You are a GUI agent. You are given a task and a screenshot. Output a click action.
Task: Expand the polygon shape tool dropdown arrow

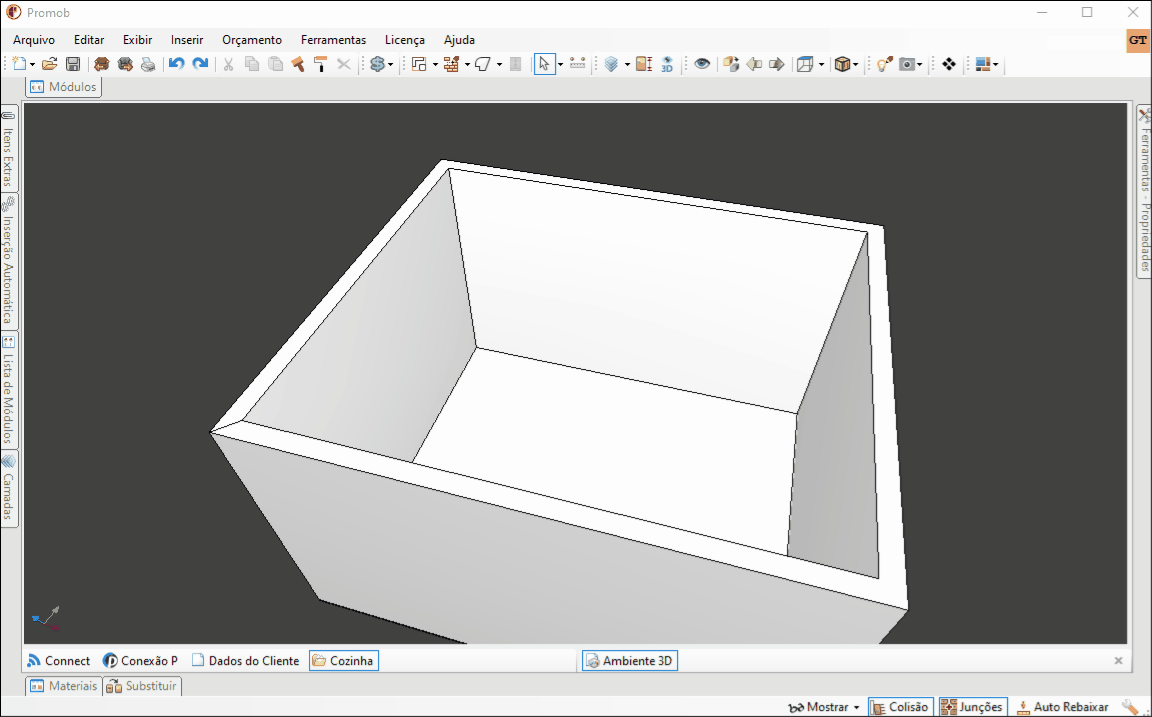(x=500, y=65)
